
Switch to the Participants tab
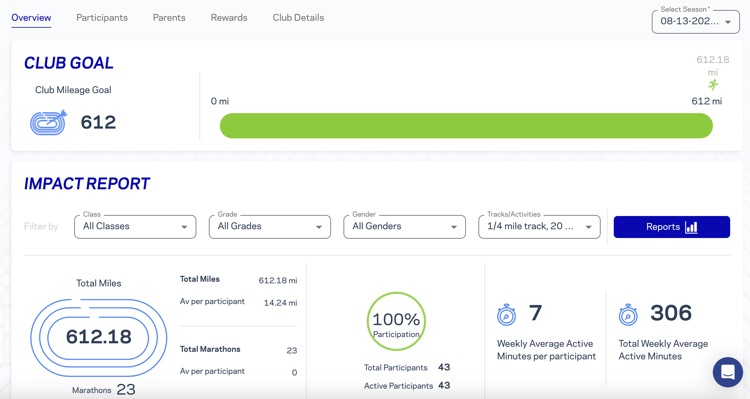coord(102,18)
